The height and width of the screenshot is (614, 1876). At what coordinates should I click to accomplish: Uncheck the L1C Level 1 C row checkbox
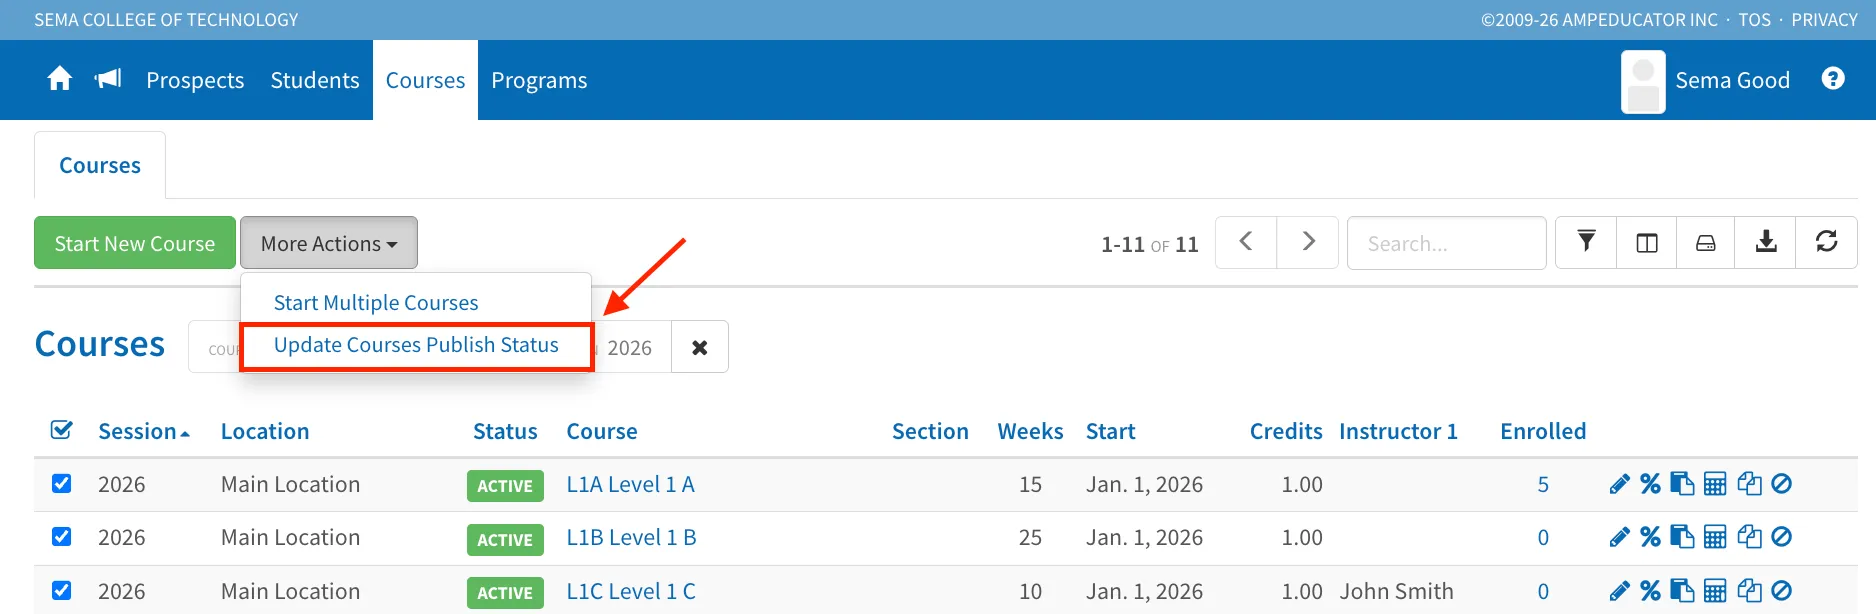(x=61, y=591)
